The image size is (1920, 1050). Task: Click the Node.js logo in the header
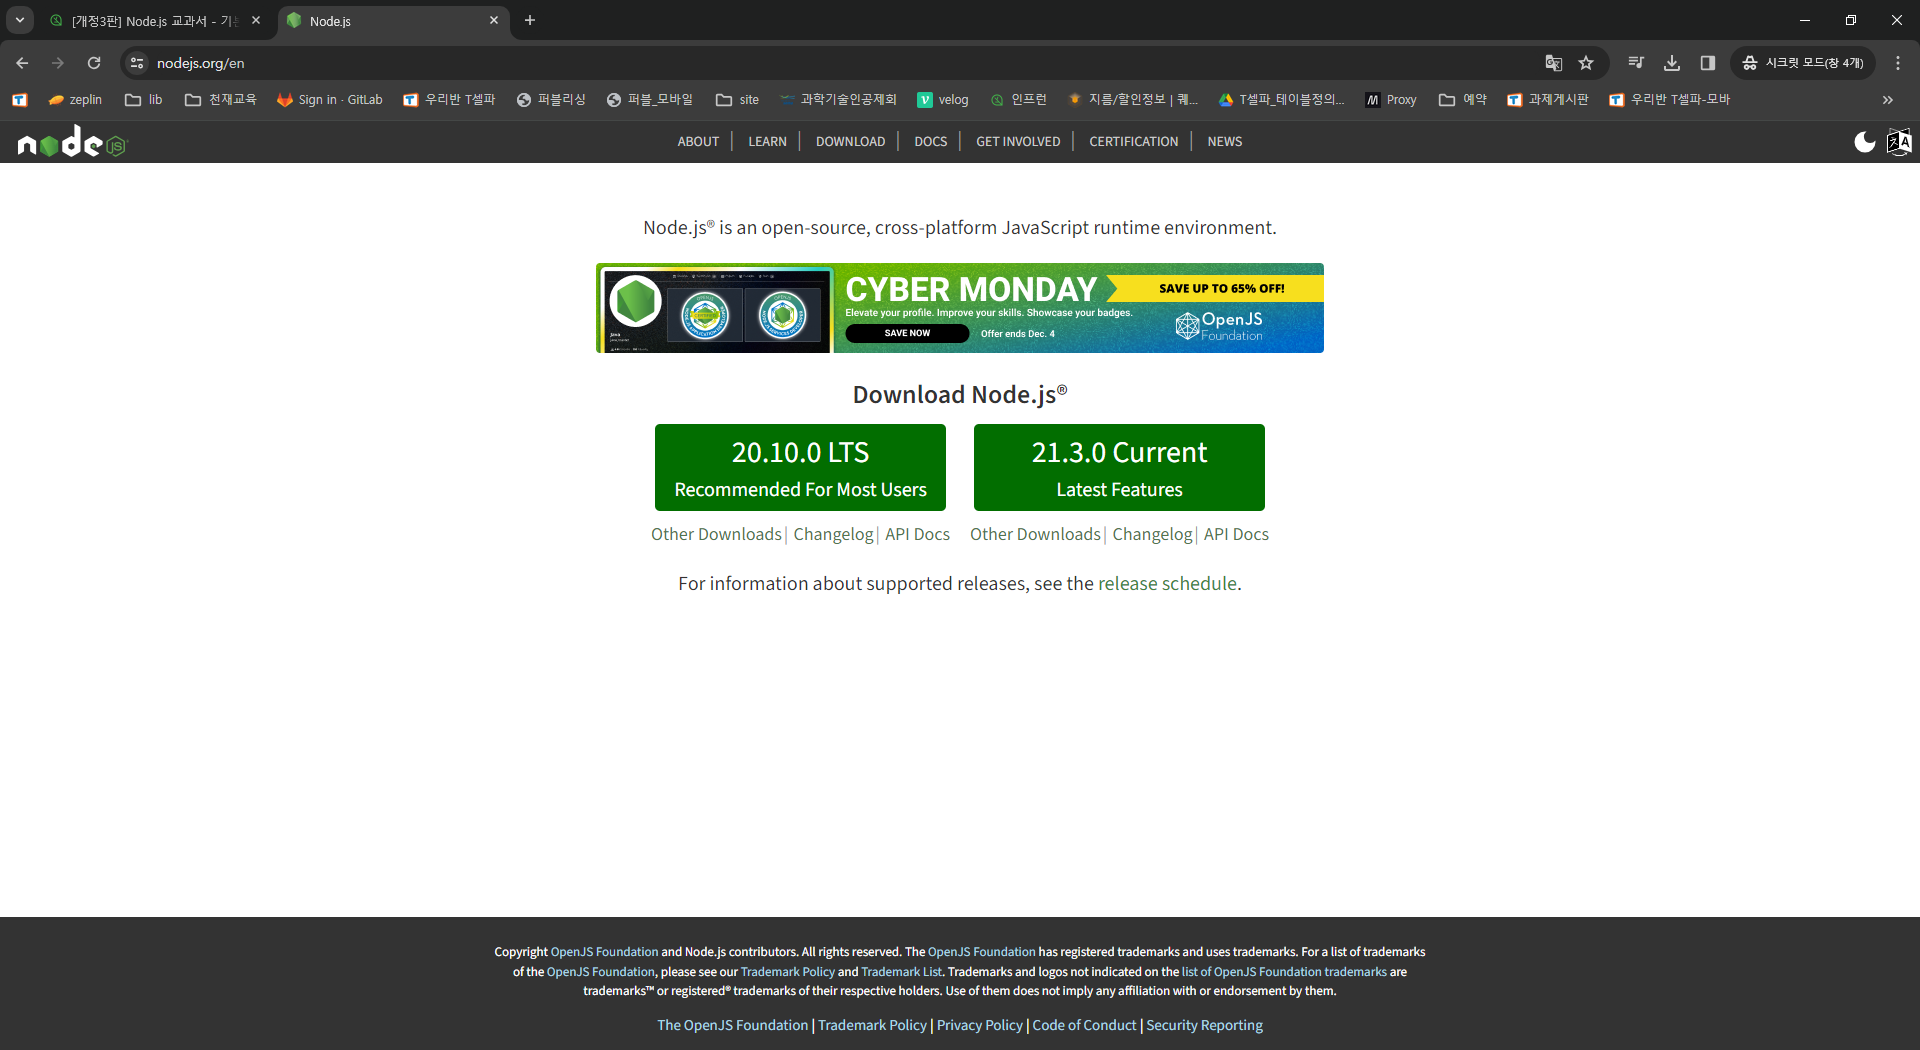tap(73, 142)
